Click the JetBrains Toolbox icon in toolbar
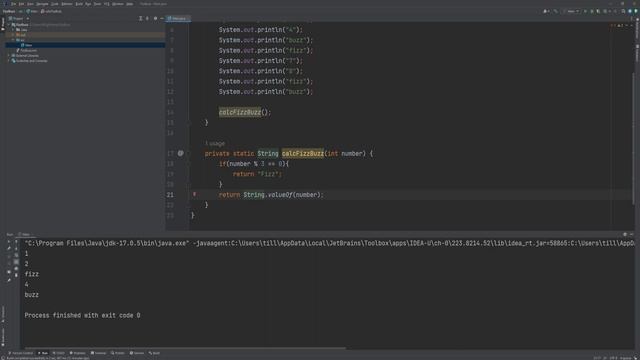The width and height of the screenshot is (640, 360). pyautogui.click(x=636, y=11)
